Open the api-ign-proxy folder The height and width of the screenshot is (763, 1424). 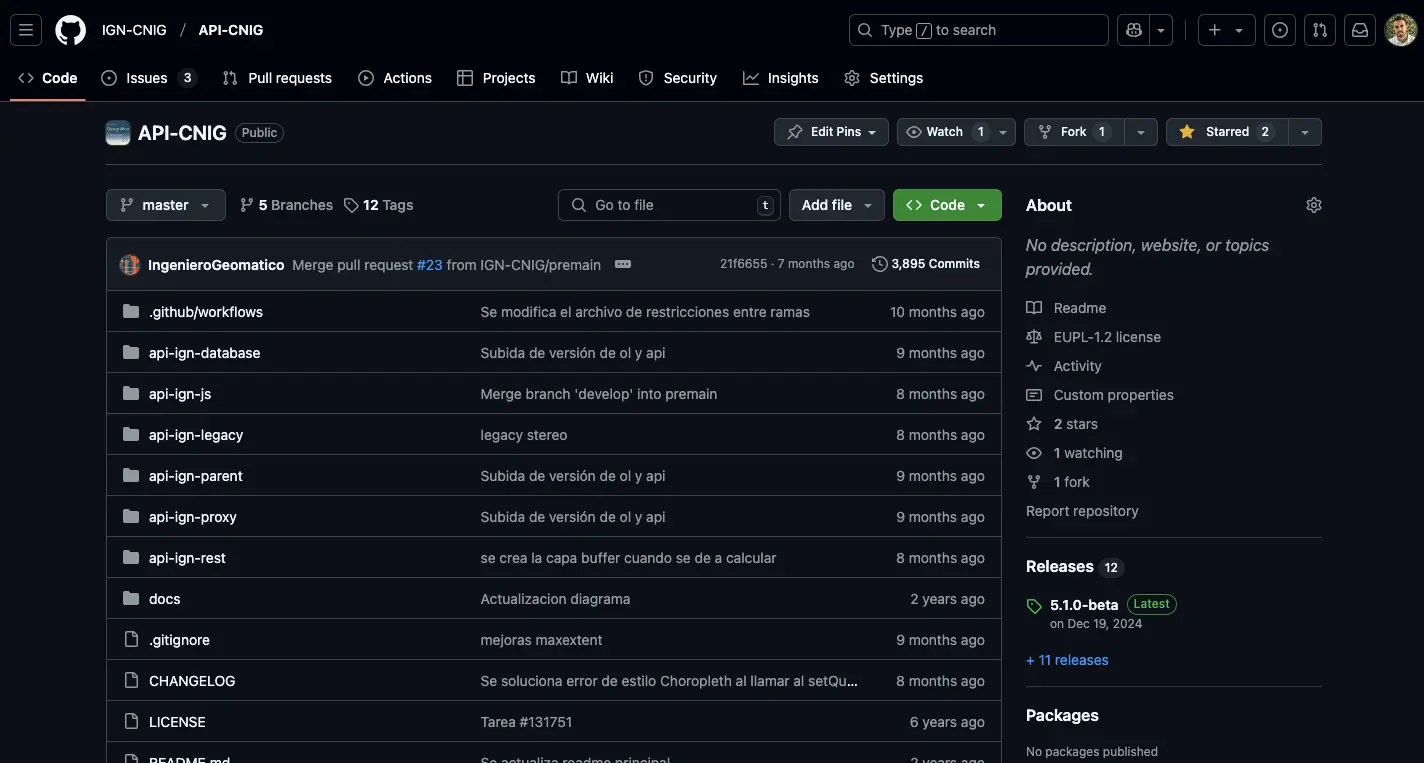(x=193, y=517)
